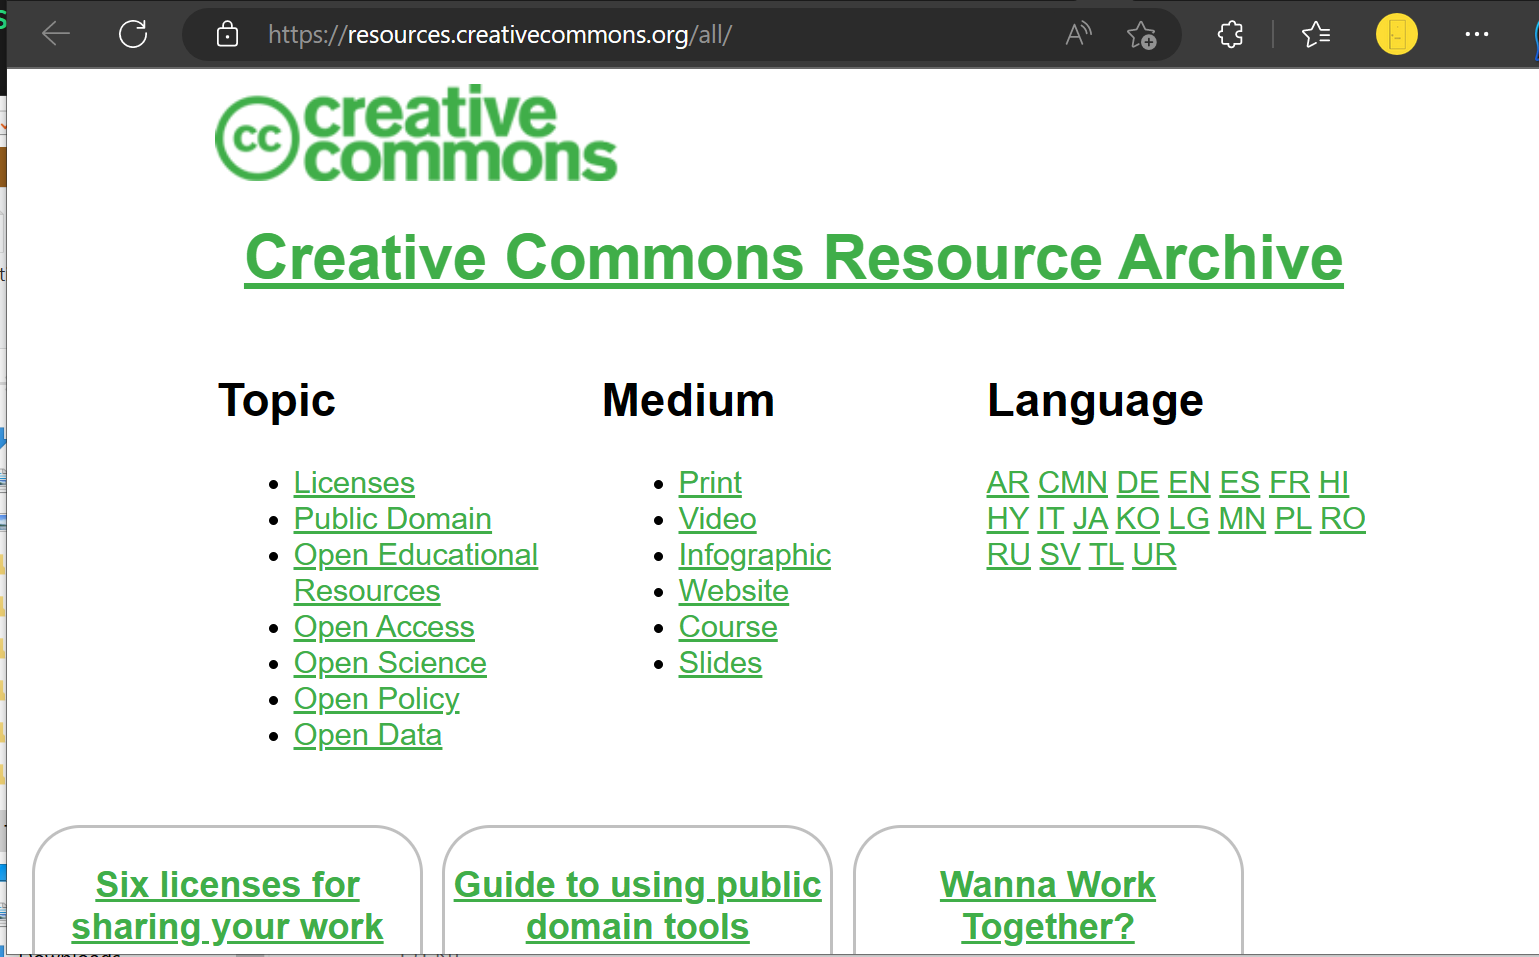Start Read Aloud for this page
This screenshot has height=957, width=1539.
1078,33
